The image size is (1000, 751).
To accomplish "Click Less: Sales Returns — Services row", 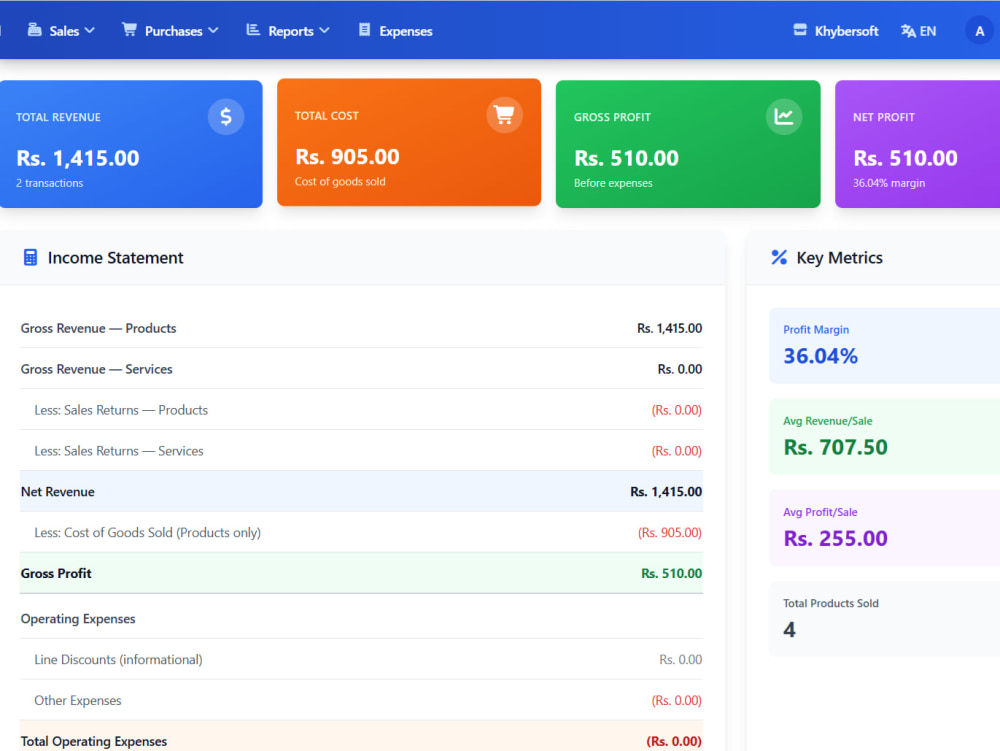I will click(362, 450).
